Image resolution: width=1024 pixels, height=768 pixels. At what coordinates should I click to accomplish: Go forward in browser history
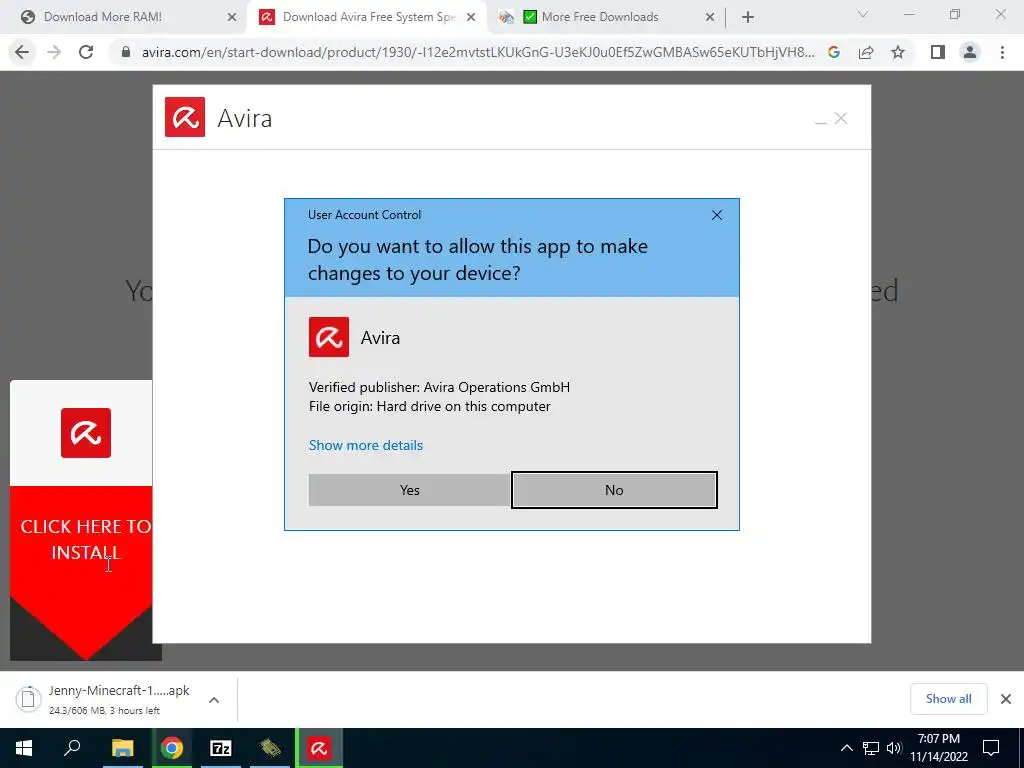pos(54,52)
